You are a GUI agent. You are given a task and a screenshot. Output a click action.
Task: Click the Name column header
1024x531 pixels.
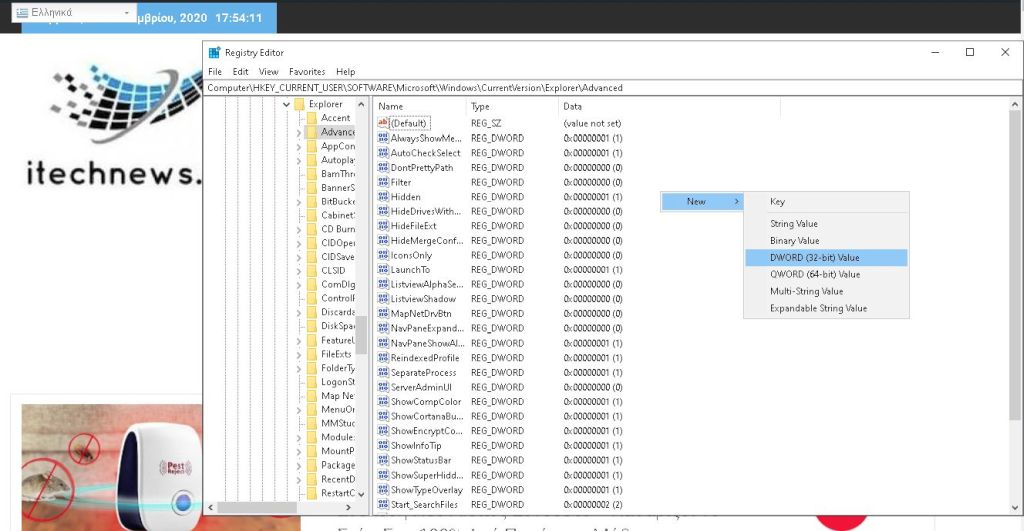pyautogui.click(x=421, y=106)
